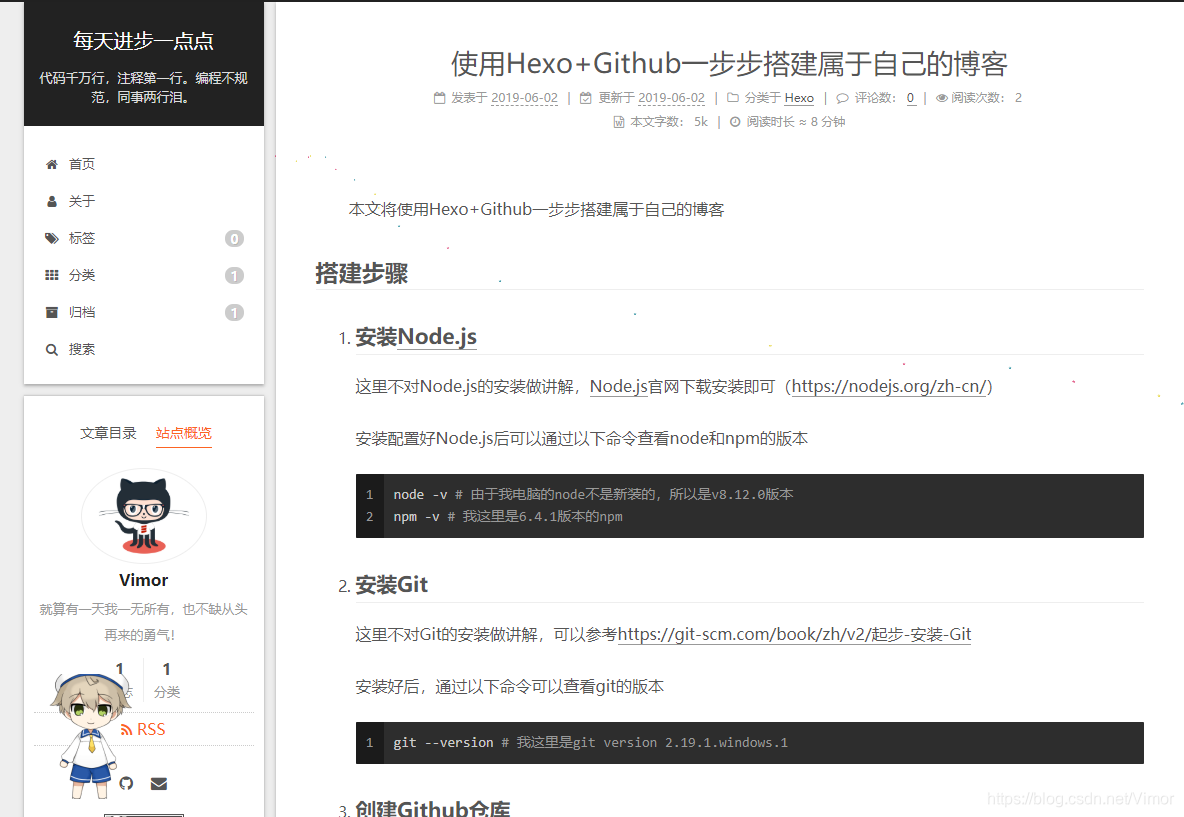Click the published date 2019-06-02 after 发表于
Viewport: 1184px width, 817px height.
click(524, 97)
